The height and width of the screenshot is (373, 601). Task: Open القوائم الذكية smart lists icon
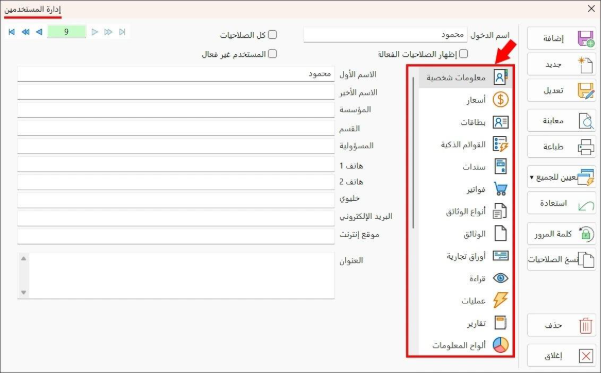pos(500,145)
